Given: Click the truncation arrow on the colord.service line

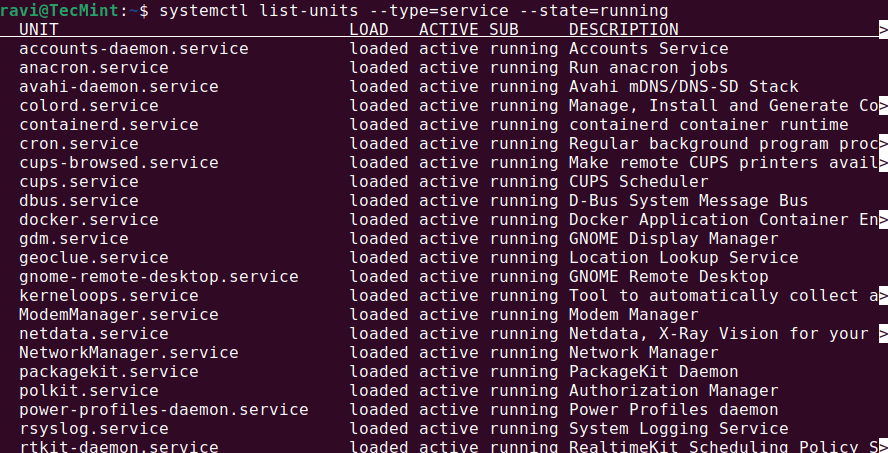Looking at the screenshot, I should click(883, 106).
